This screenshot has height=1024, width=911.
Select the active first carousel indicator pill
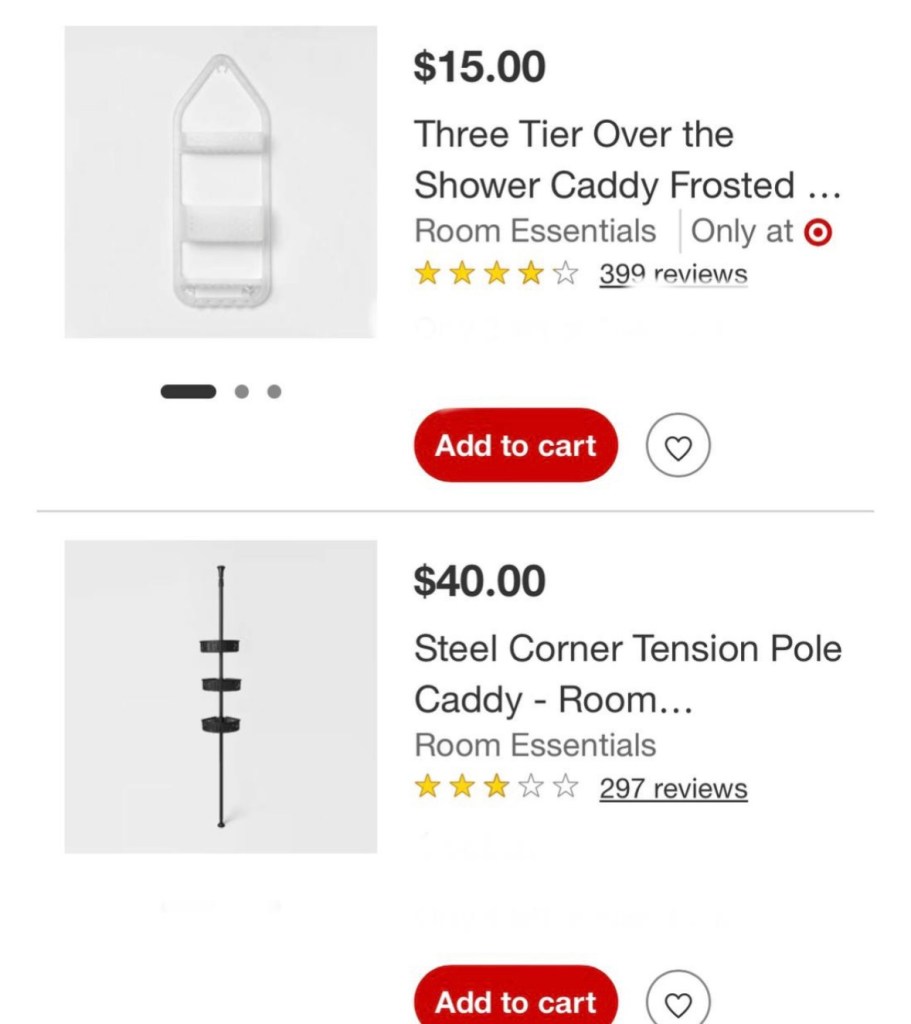coord(188,391)
